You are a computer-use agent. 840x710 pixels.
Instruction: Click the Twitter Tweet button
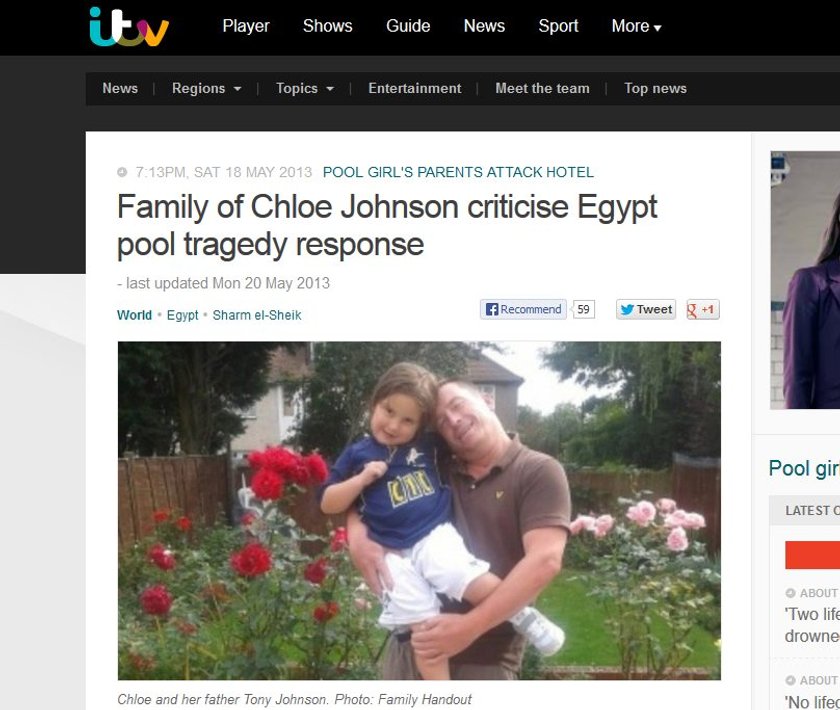646,309
